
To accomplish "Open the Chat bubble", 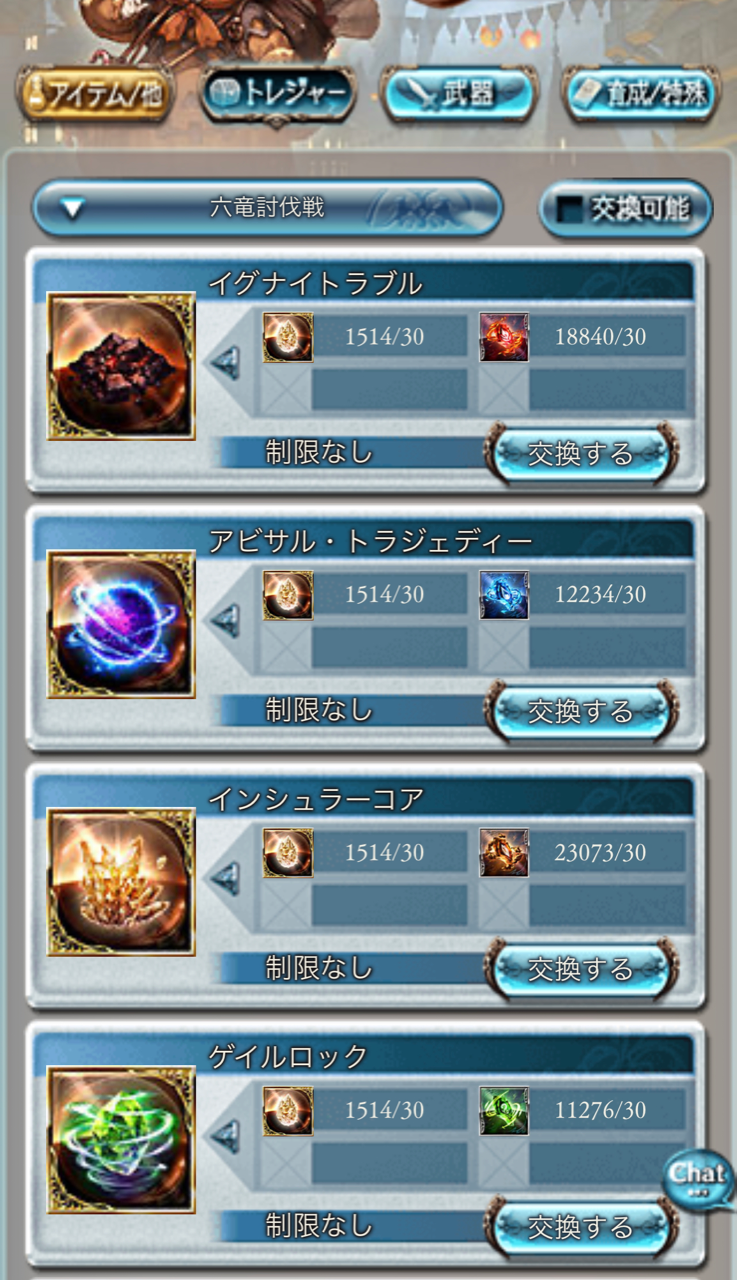I will [x=698, y=1178].
